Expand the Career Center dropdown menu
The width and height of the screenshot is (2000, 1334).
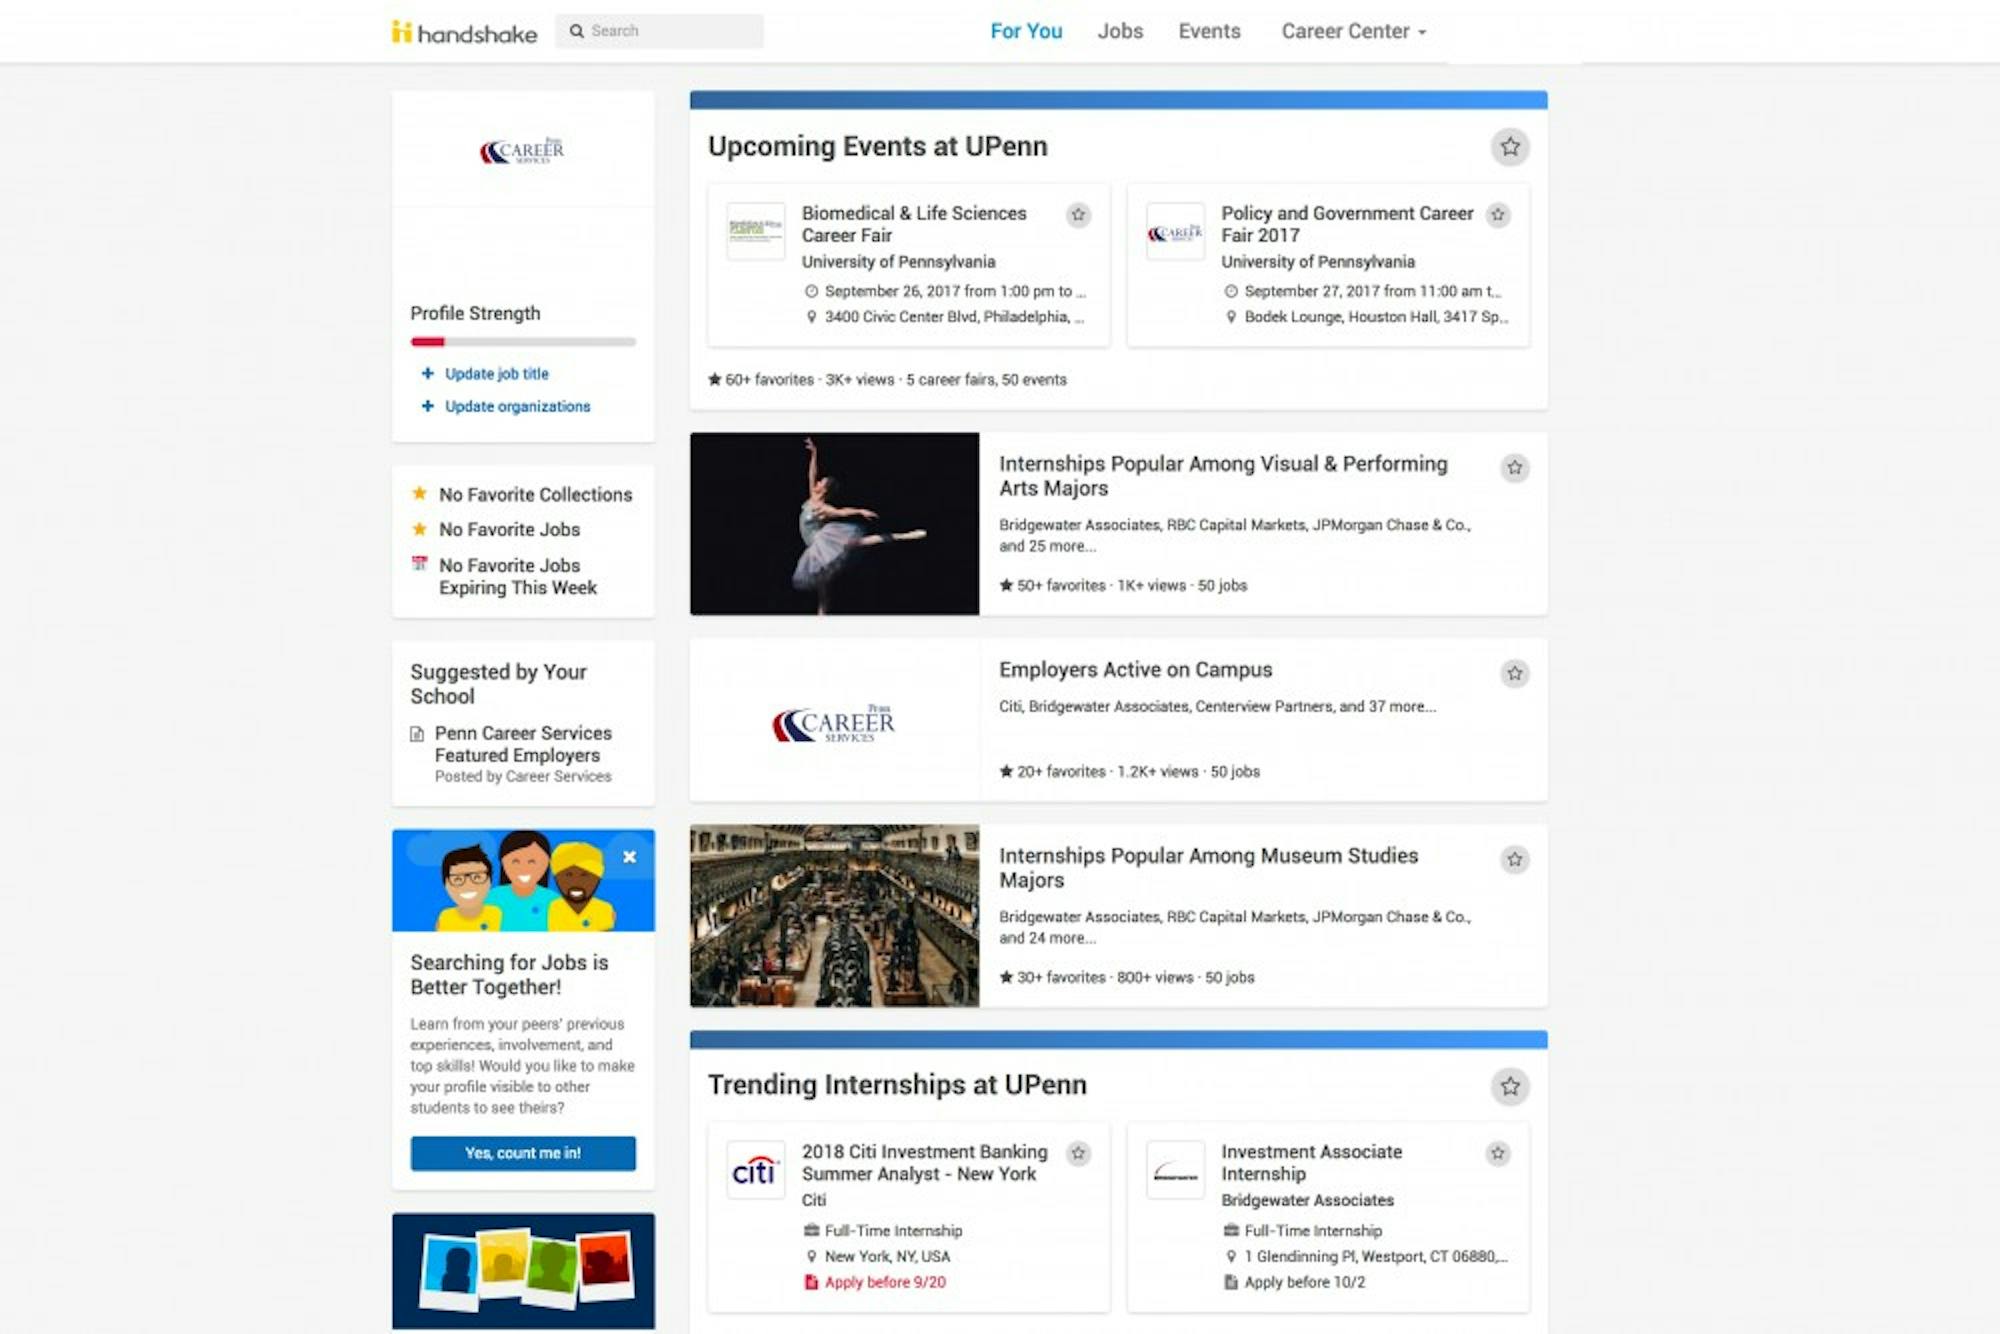coord(1353,32)
